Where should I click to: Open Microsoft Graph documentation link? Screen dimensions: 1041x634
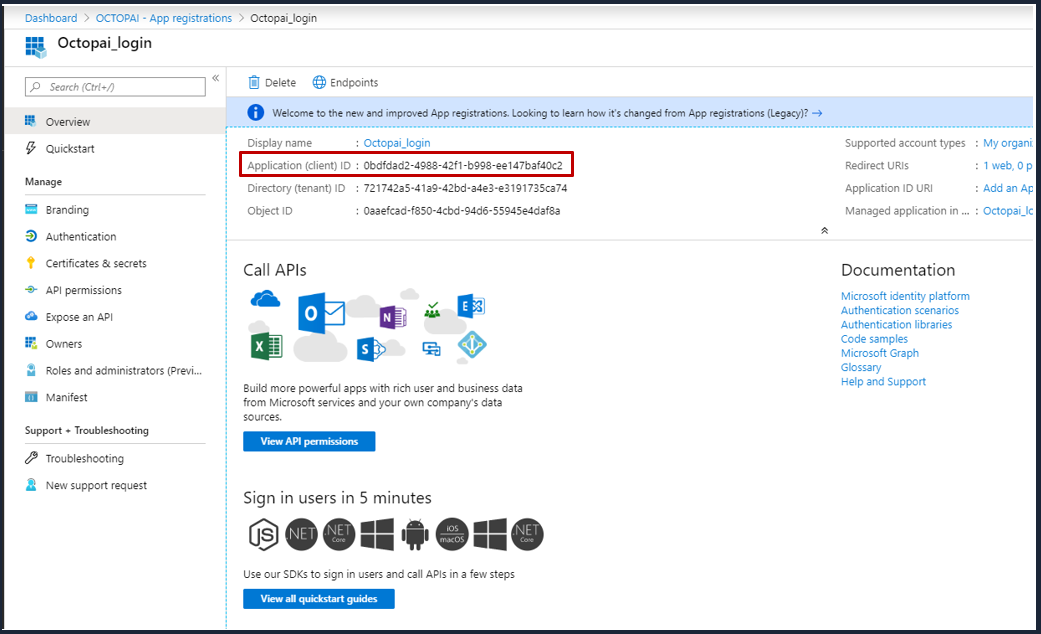tap(879, 353)
